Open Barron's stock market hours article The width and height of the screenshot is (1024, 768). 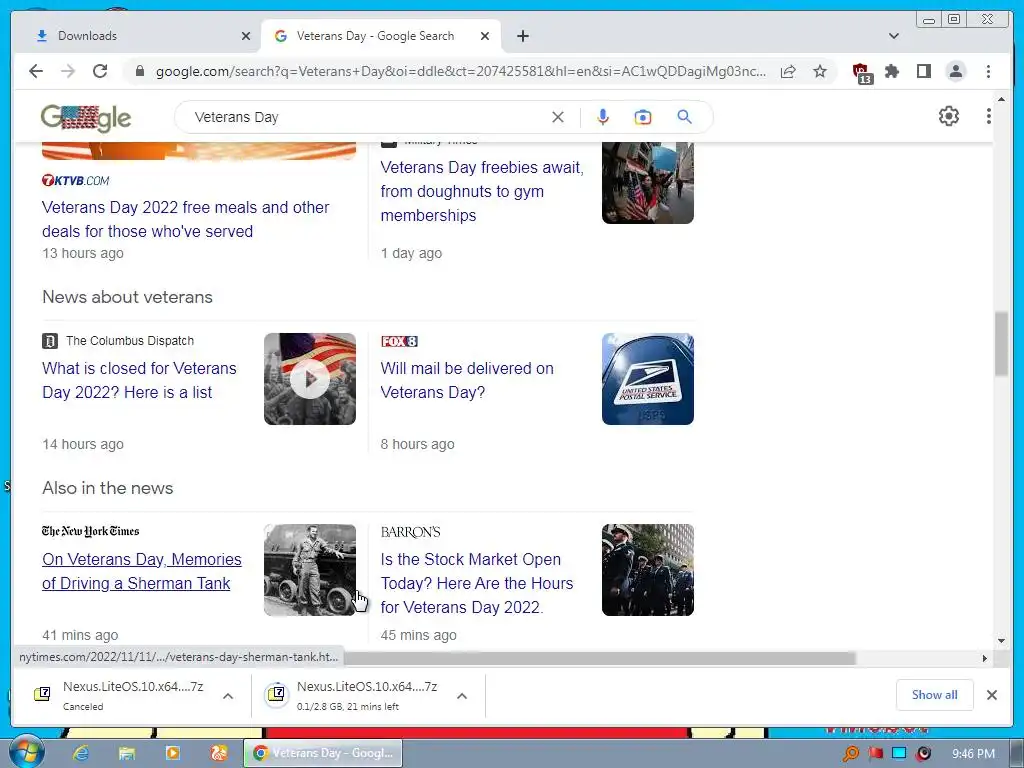pos(477,583)
